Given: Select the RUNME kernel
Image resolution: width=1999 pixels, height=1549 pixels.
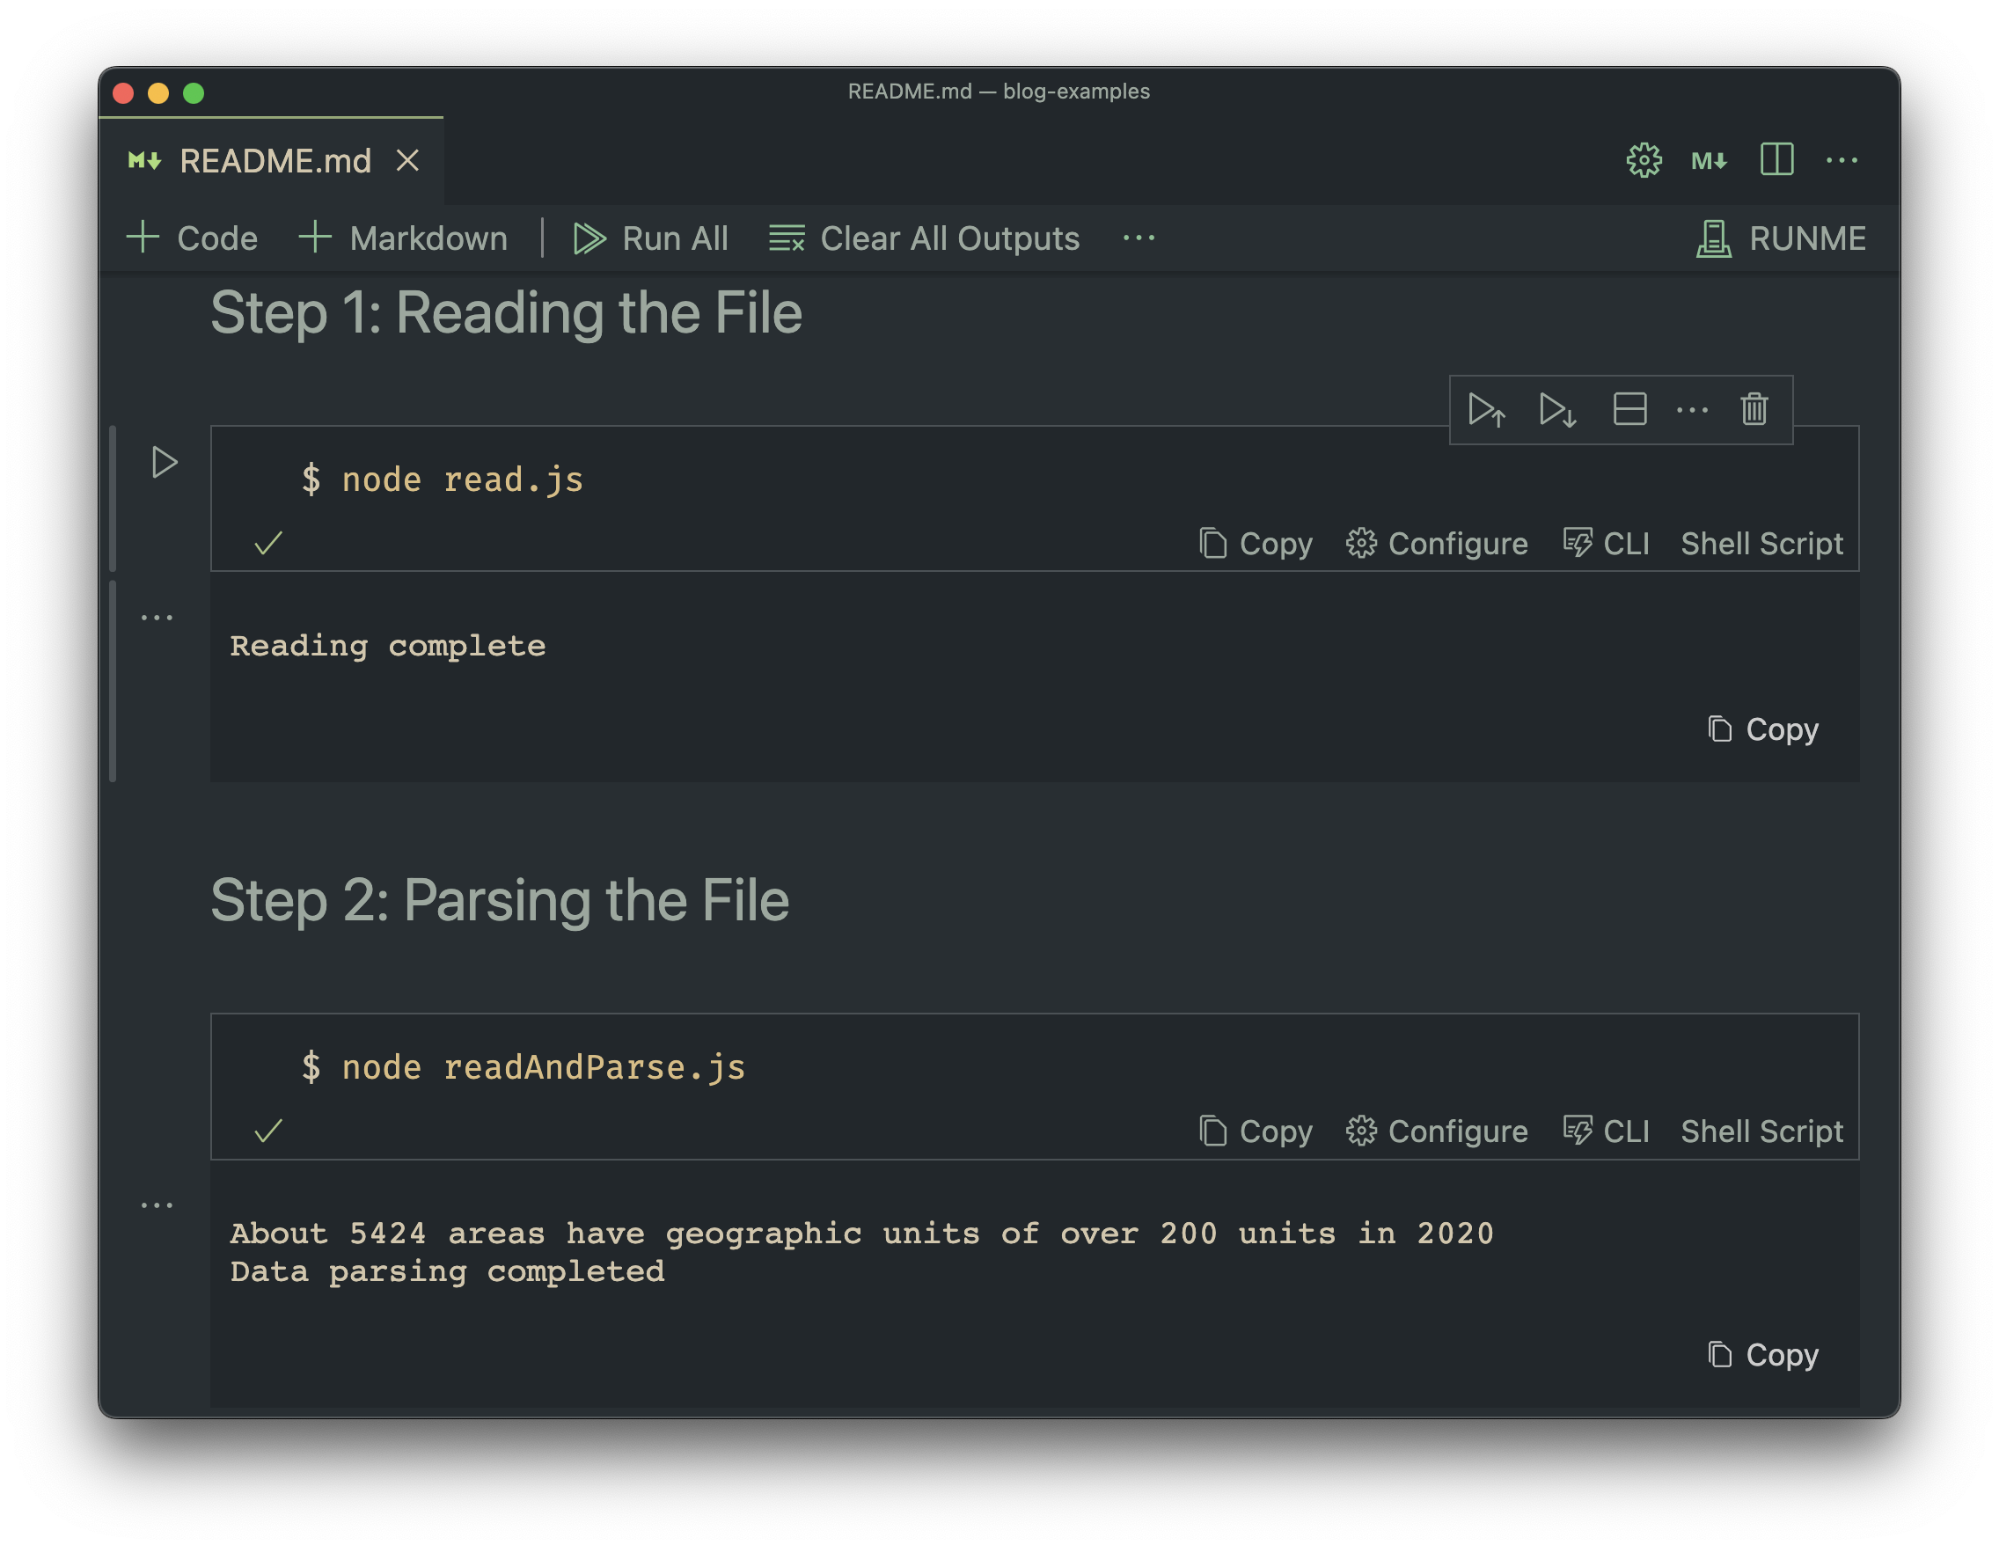Looking at the screenshot, I should click(1781, 238).
